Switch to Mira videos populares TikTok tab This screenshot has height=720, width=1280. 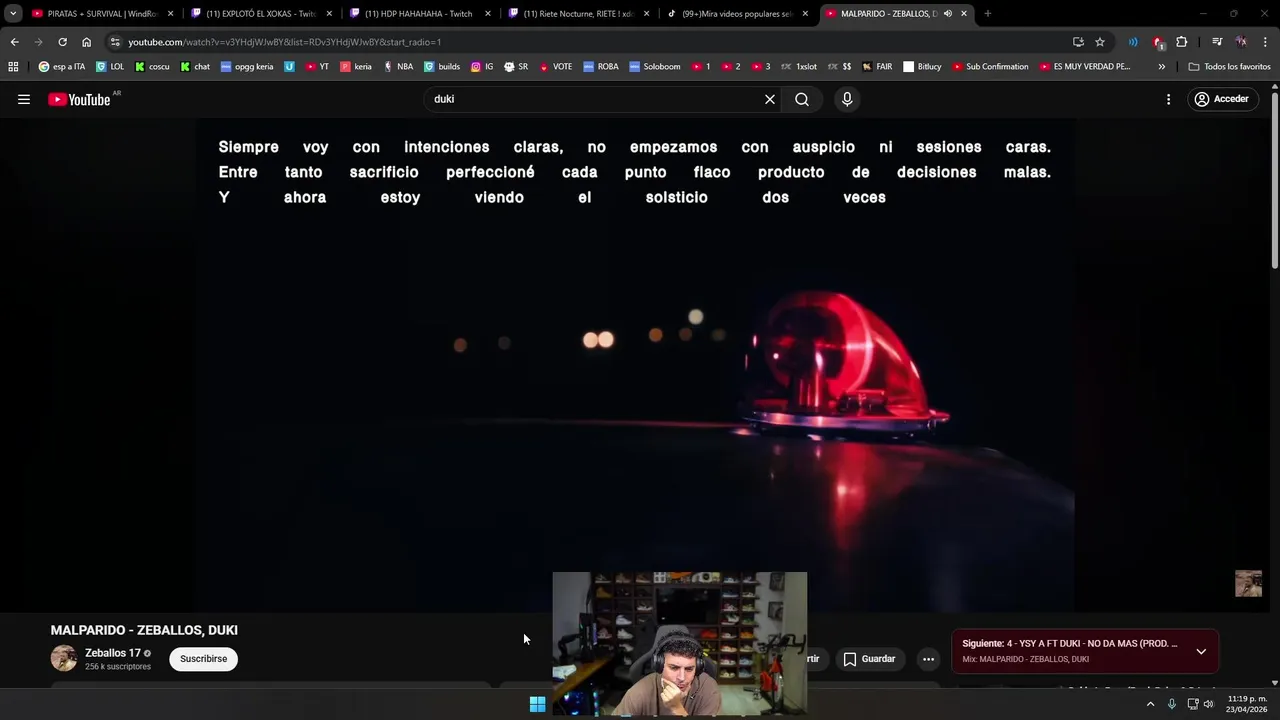tap(738, 14)
